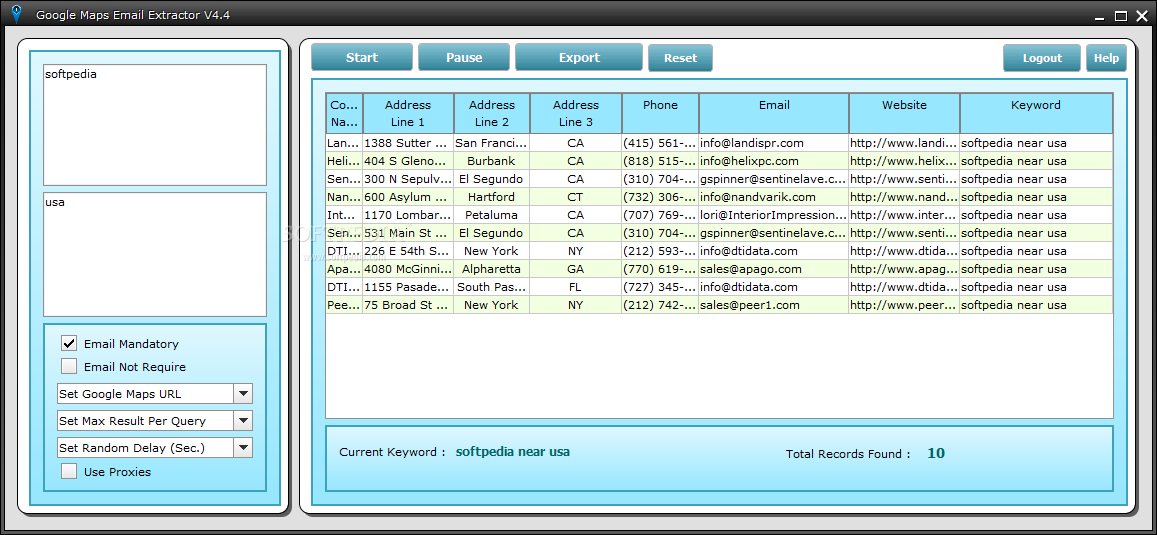The width and height of the screenshot is (1157, 535).
Task: Click the (732) 306 phone cell
Action: coord(660,197)
